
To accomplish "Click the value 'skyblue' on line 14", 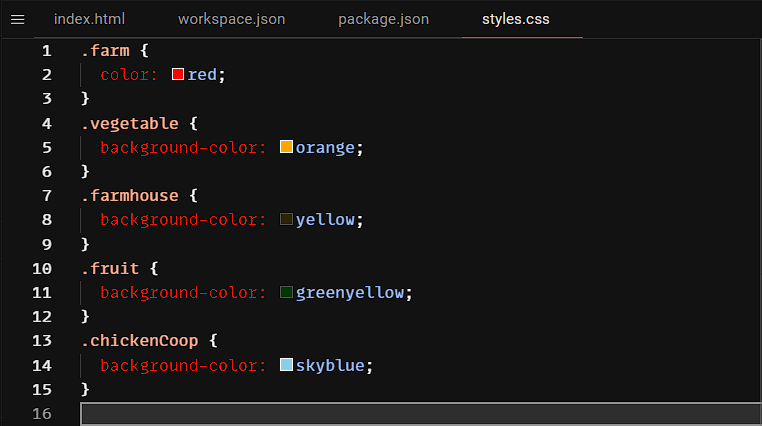I will (330, 365).
